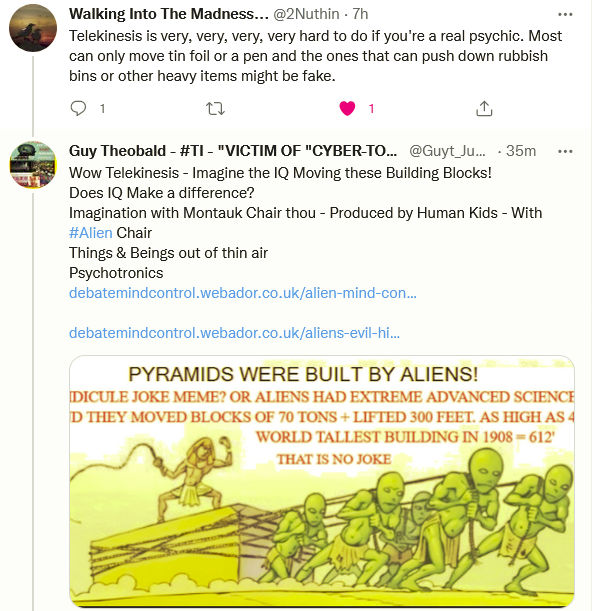This screenshot has height=611, width=598.
Task: Visit the @Guyt_Ju... handle
Action: coord(447,151)
